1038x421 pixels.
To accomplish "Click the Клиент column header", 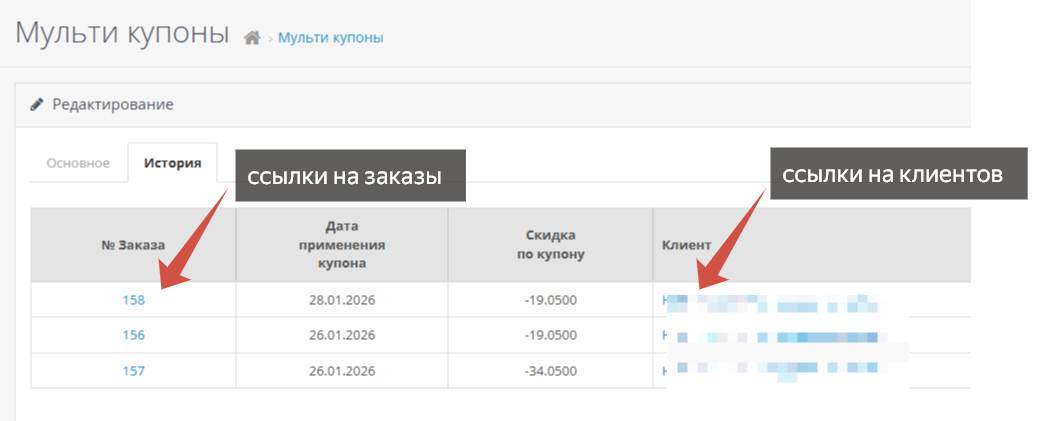I will (x=686, y=245).
